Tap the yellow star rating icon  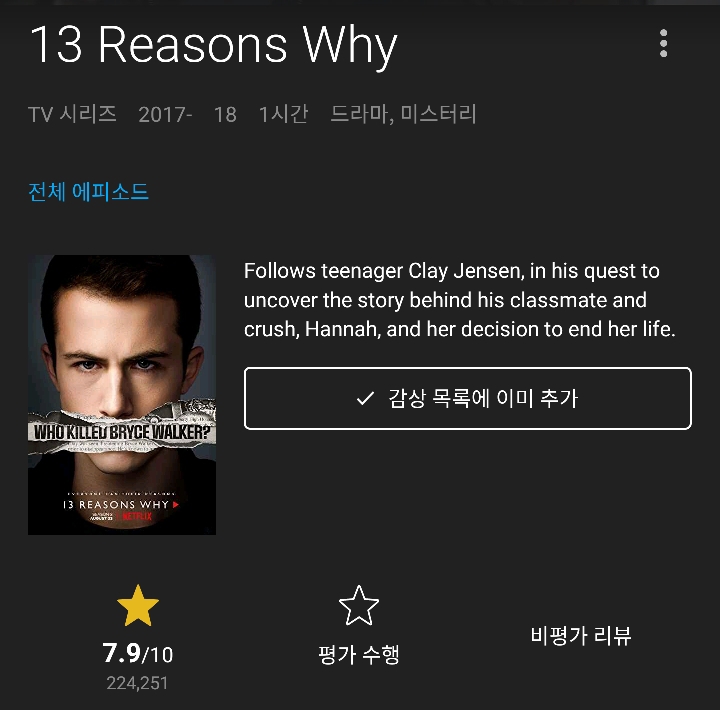[138, 605]
